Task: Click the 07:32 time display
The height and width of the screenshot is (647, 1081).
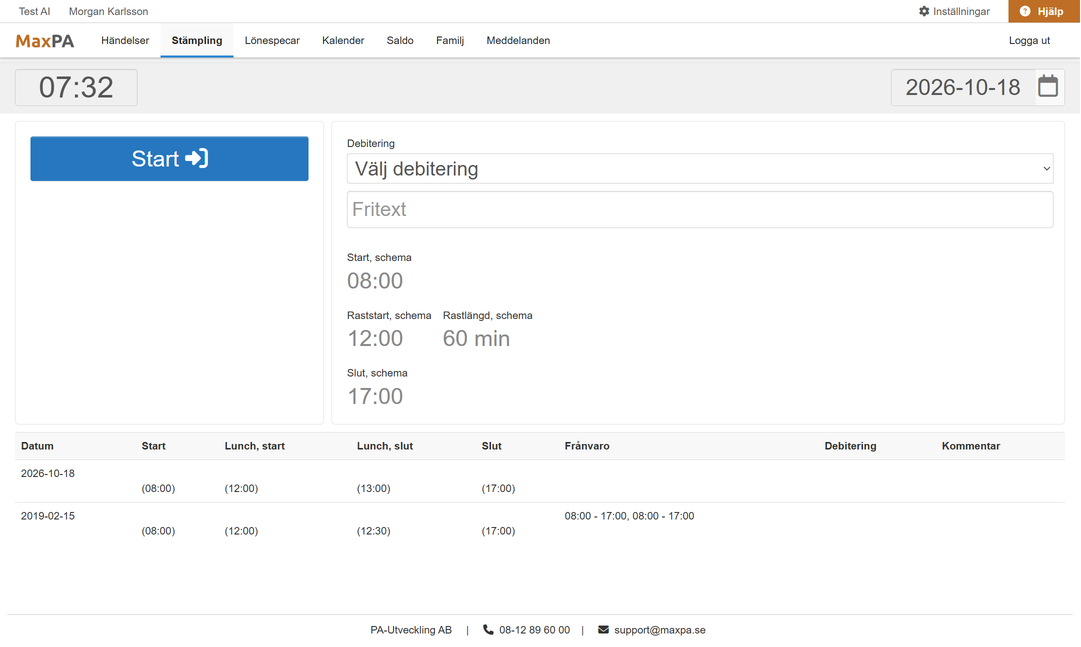Action: [x=76, y=88]
